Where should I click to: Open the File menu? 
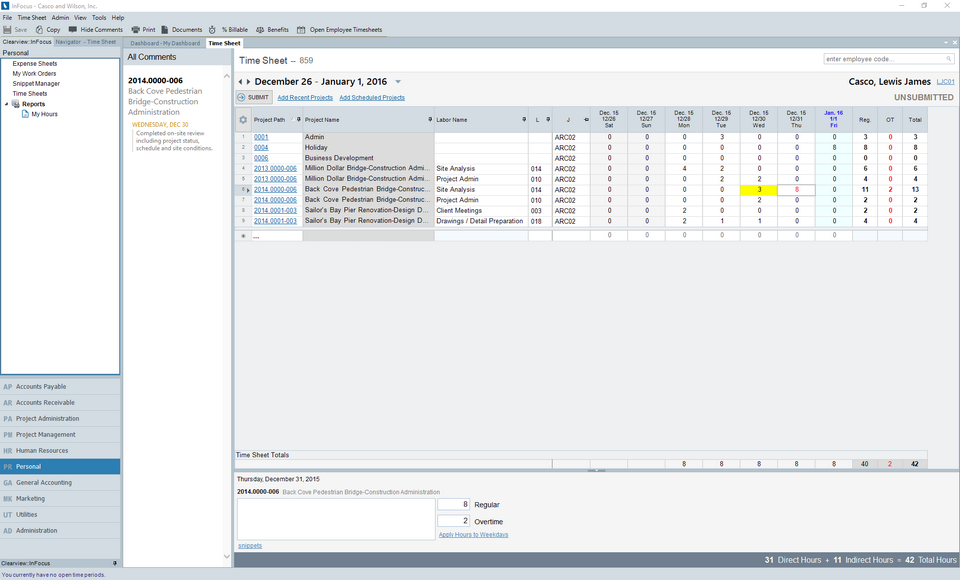point(7,18)
